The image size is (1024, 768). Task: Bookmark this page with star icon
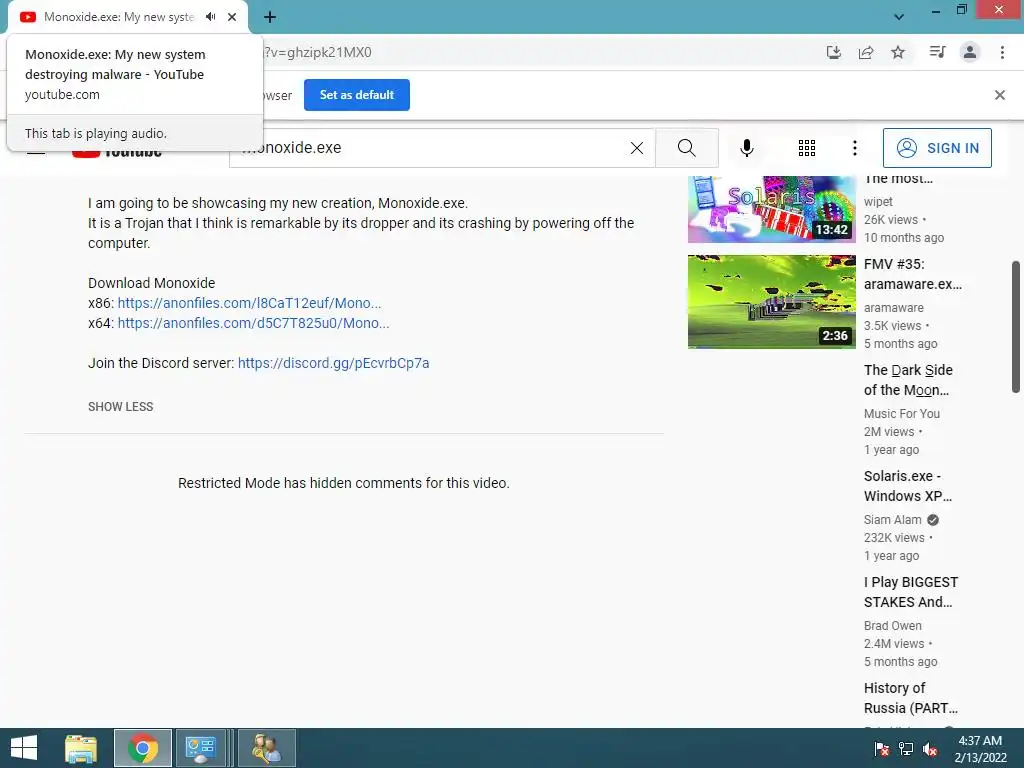coord(898,52)
